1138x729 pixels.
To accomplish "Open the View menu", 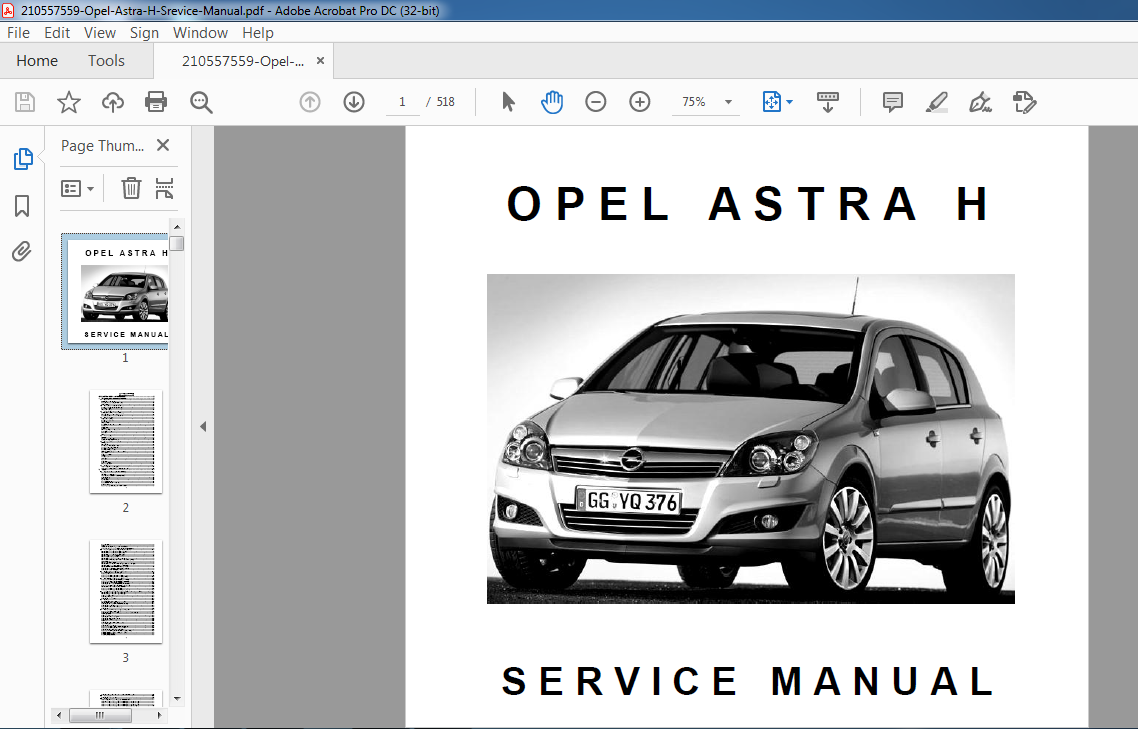I will click(99, 33).
